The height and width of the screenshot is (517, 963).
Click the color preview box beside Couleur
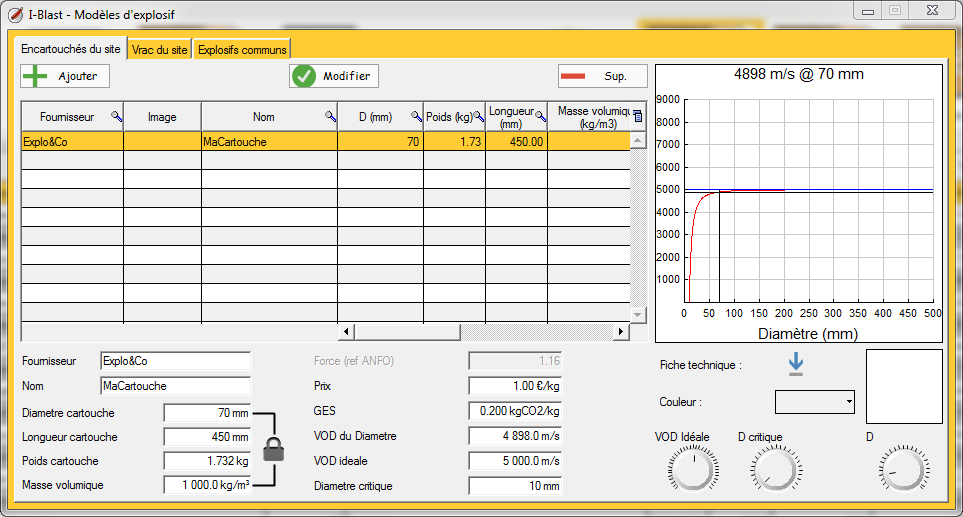(904, 386)
